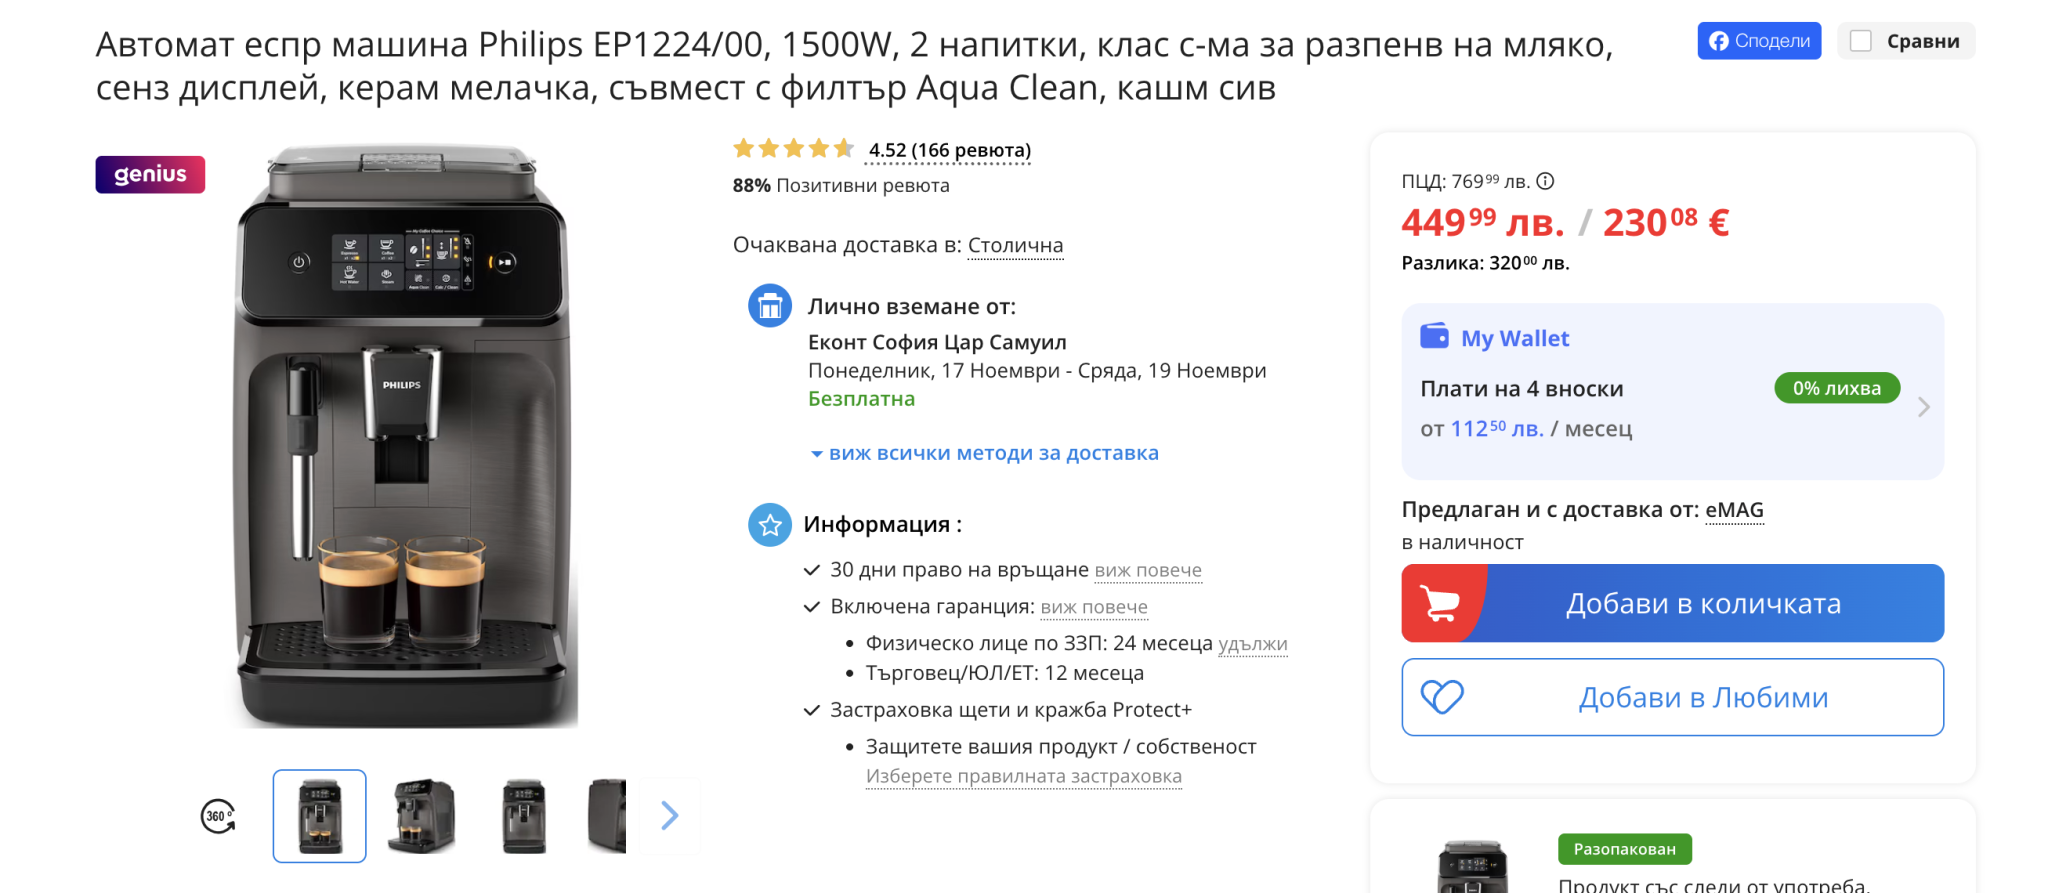Viewport: 2048px width, 893px height.
Task: Click the personal pickup store icon
Action: tap(770, 306)
